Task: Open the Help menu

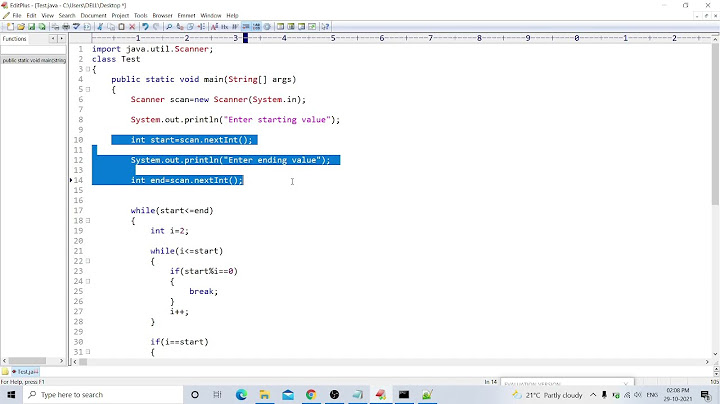Action: tap(232, 15)
